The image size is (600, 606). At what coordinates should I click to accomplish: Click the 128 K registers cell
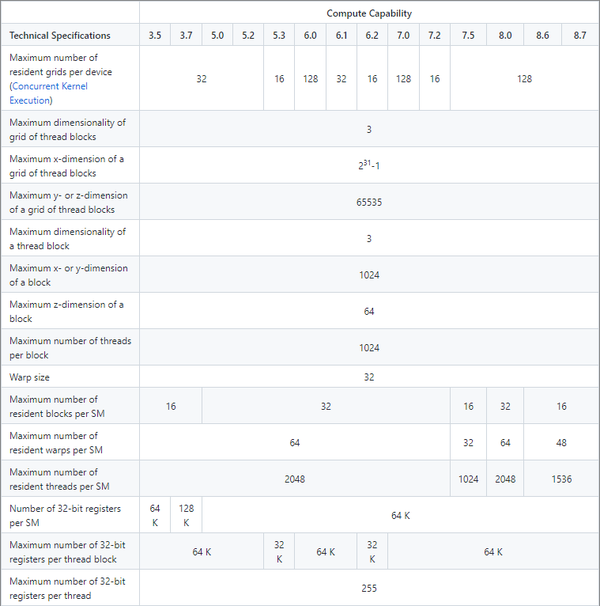tap(186, 515)
